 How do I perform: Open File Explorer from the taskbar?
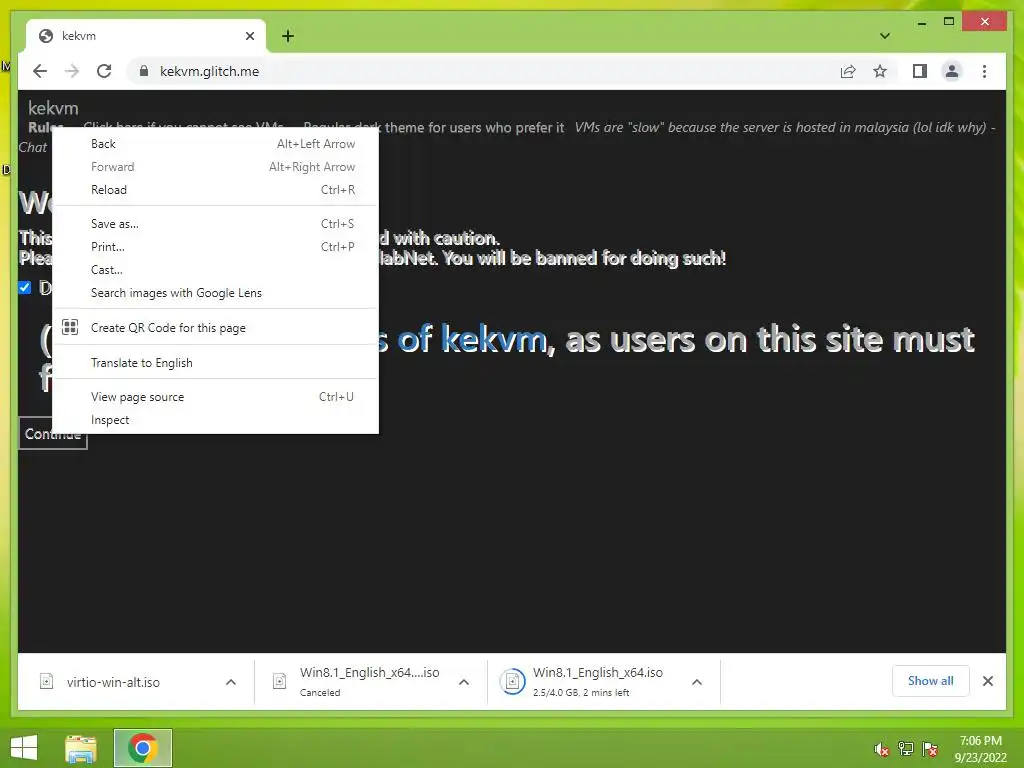click(x=81, y=748)
